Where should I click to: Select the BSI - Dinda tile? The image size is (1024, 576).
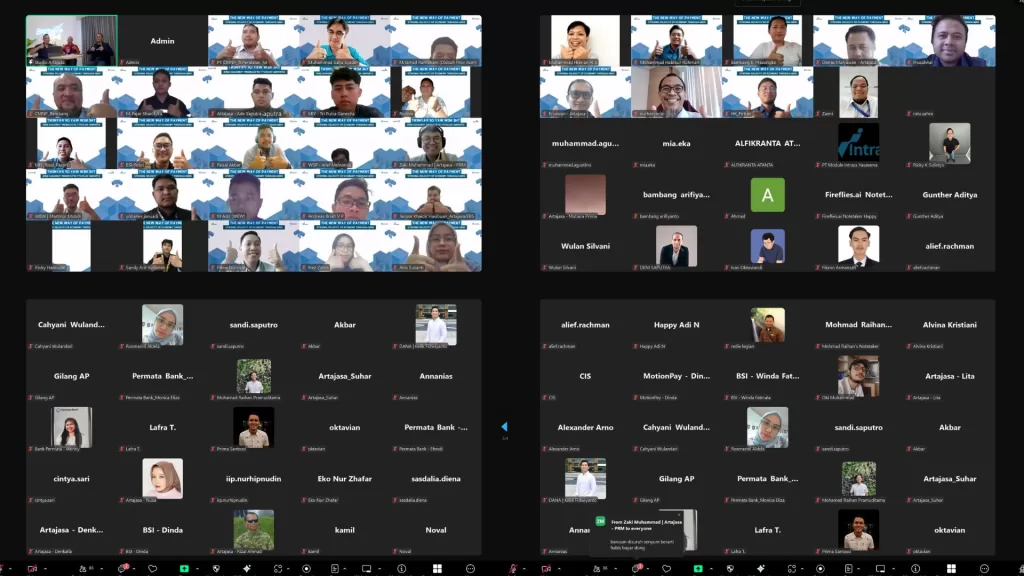163,530
